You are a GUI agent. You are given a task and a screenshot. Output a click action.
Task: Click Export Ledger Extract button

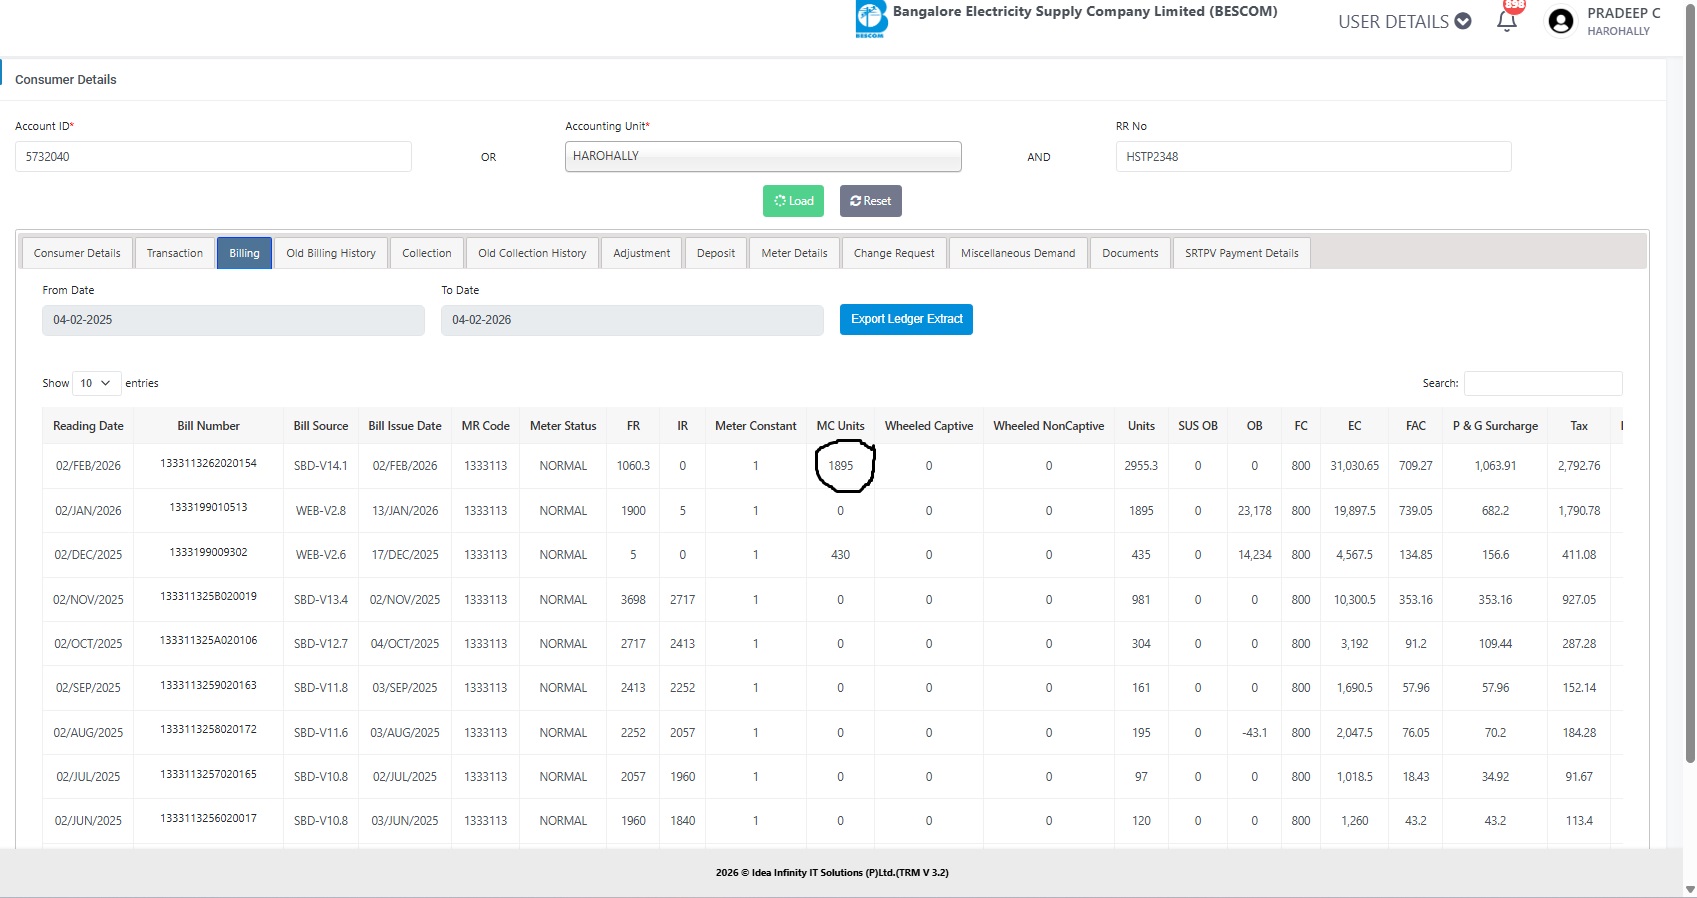(906, 319)
